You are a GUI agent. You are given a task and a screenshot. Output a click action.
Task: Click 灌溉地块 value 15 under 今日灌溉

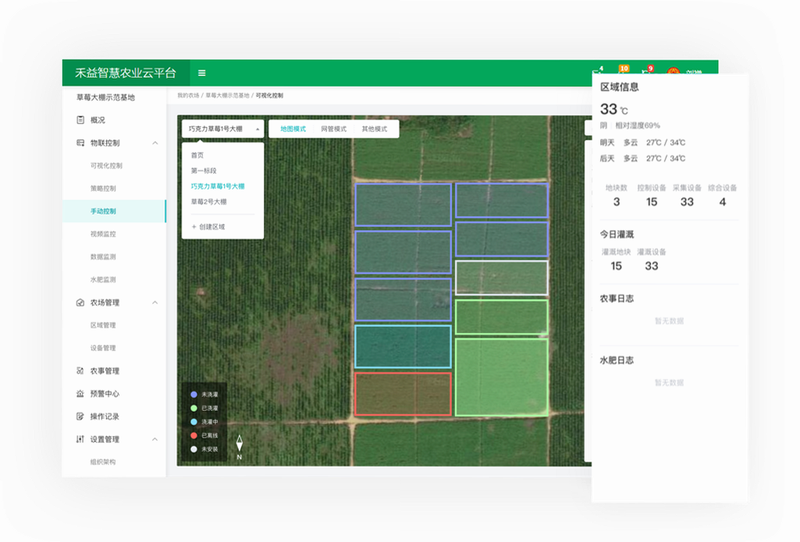click(x=616, y=266)
